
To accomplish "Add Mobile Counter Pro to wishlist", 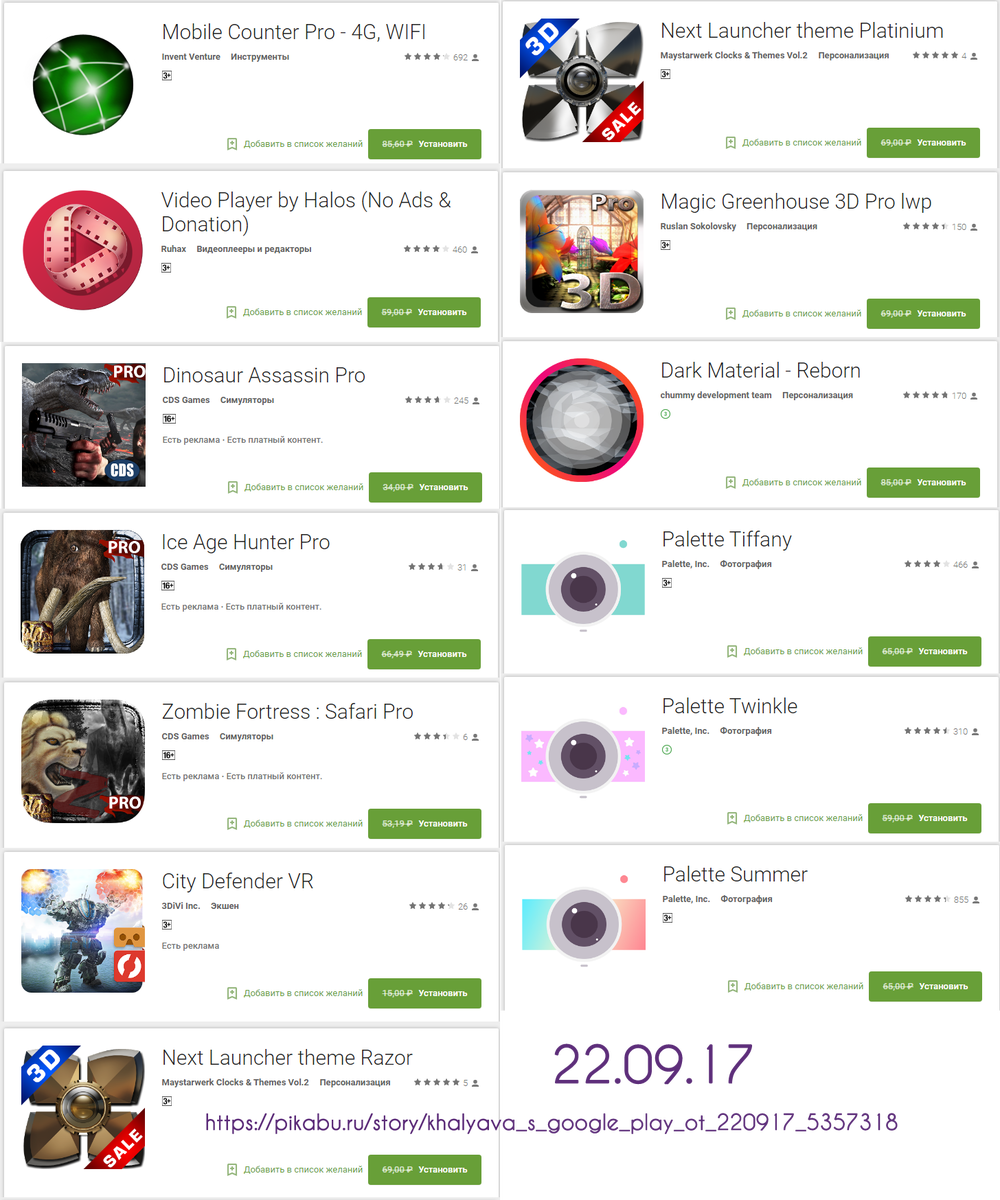I will (x=294, y=144).
